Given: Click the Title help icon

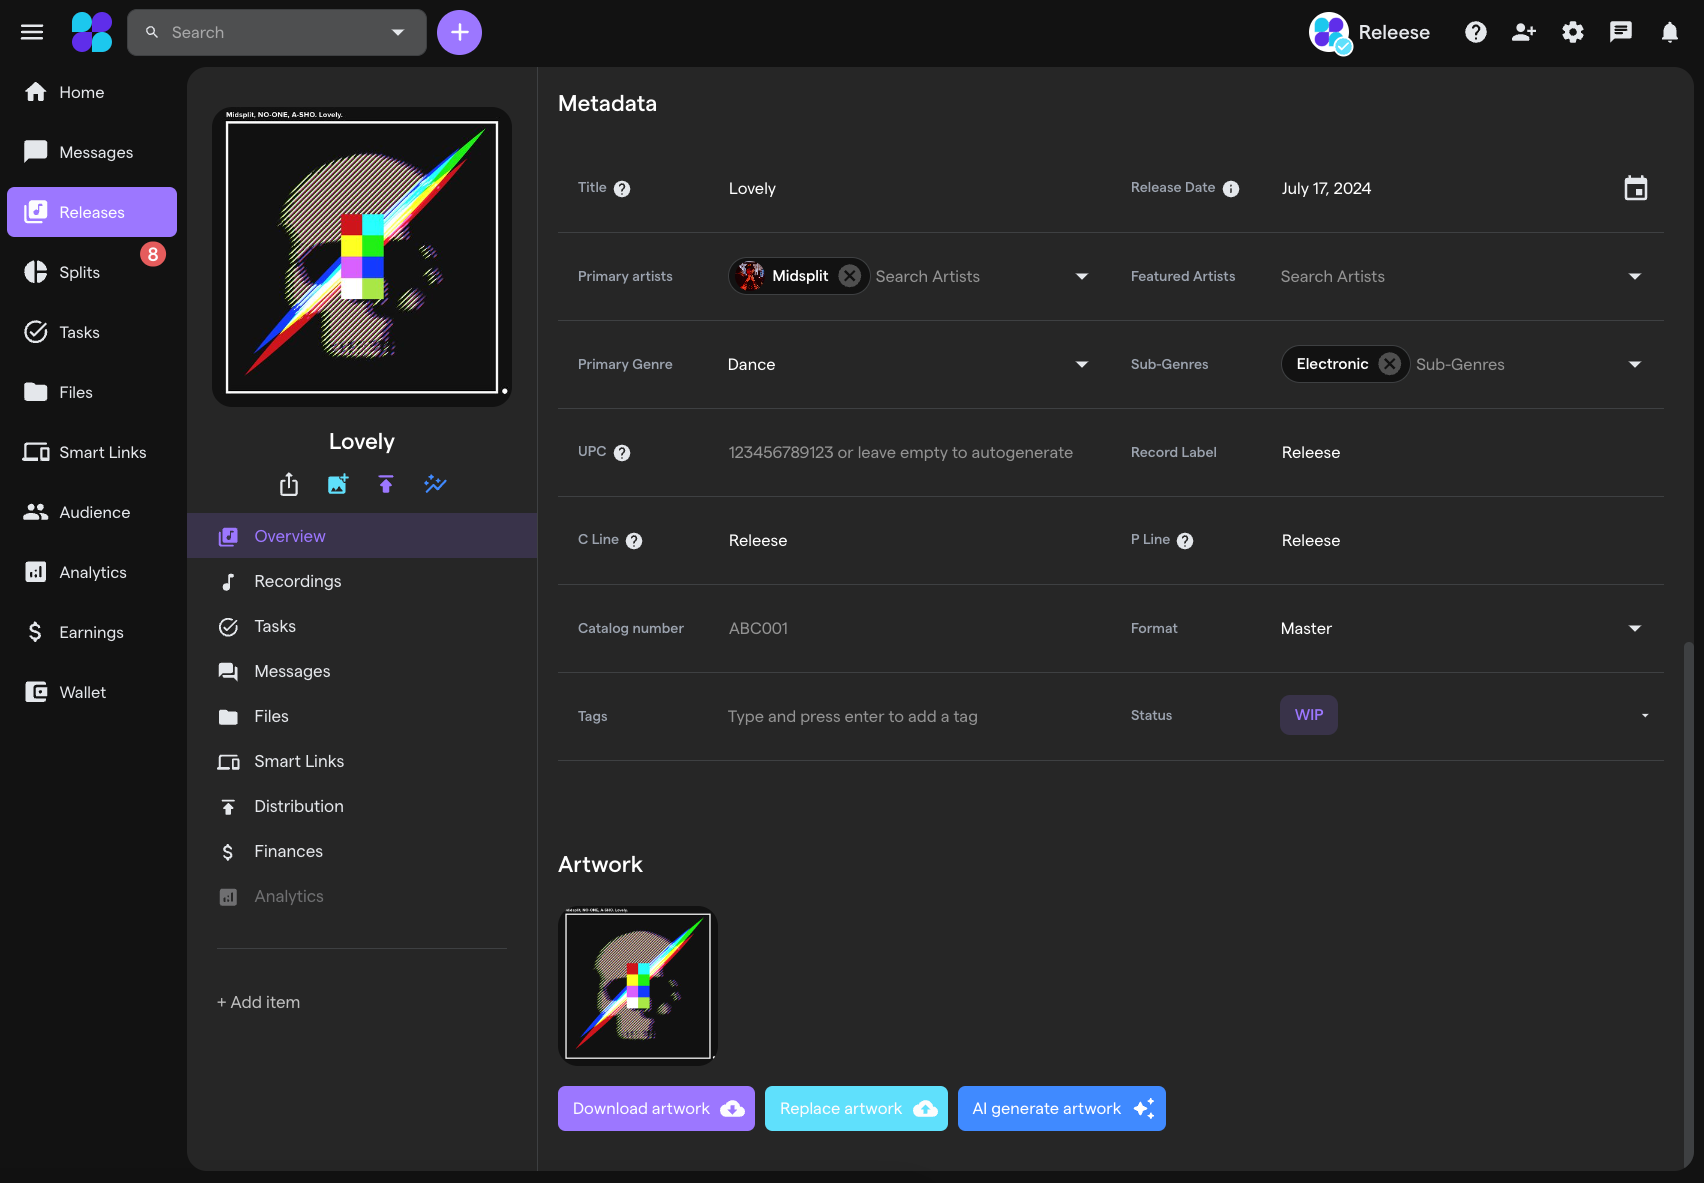Looking at the screenshot, I should click(622, 189).
